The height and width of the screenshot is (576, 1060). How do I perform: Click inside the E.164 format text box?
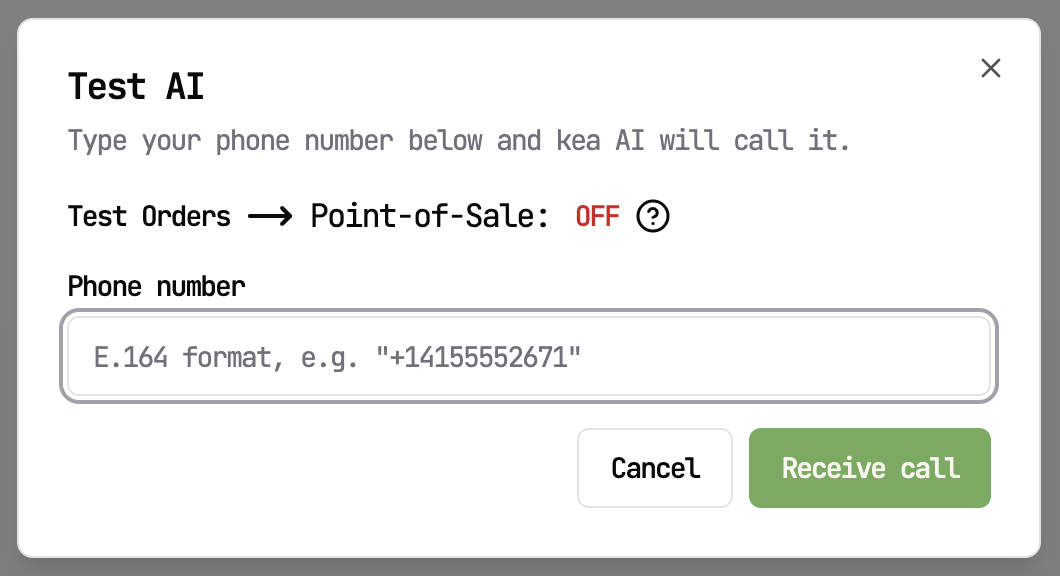528,356
